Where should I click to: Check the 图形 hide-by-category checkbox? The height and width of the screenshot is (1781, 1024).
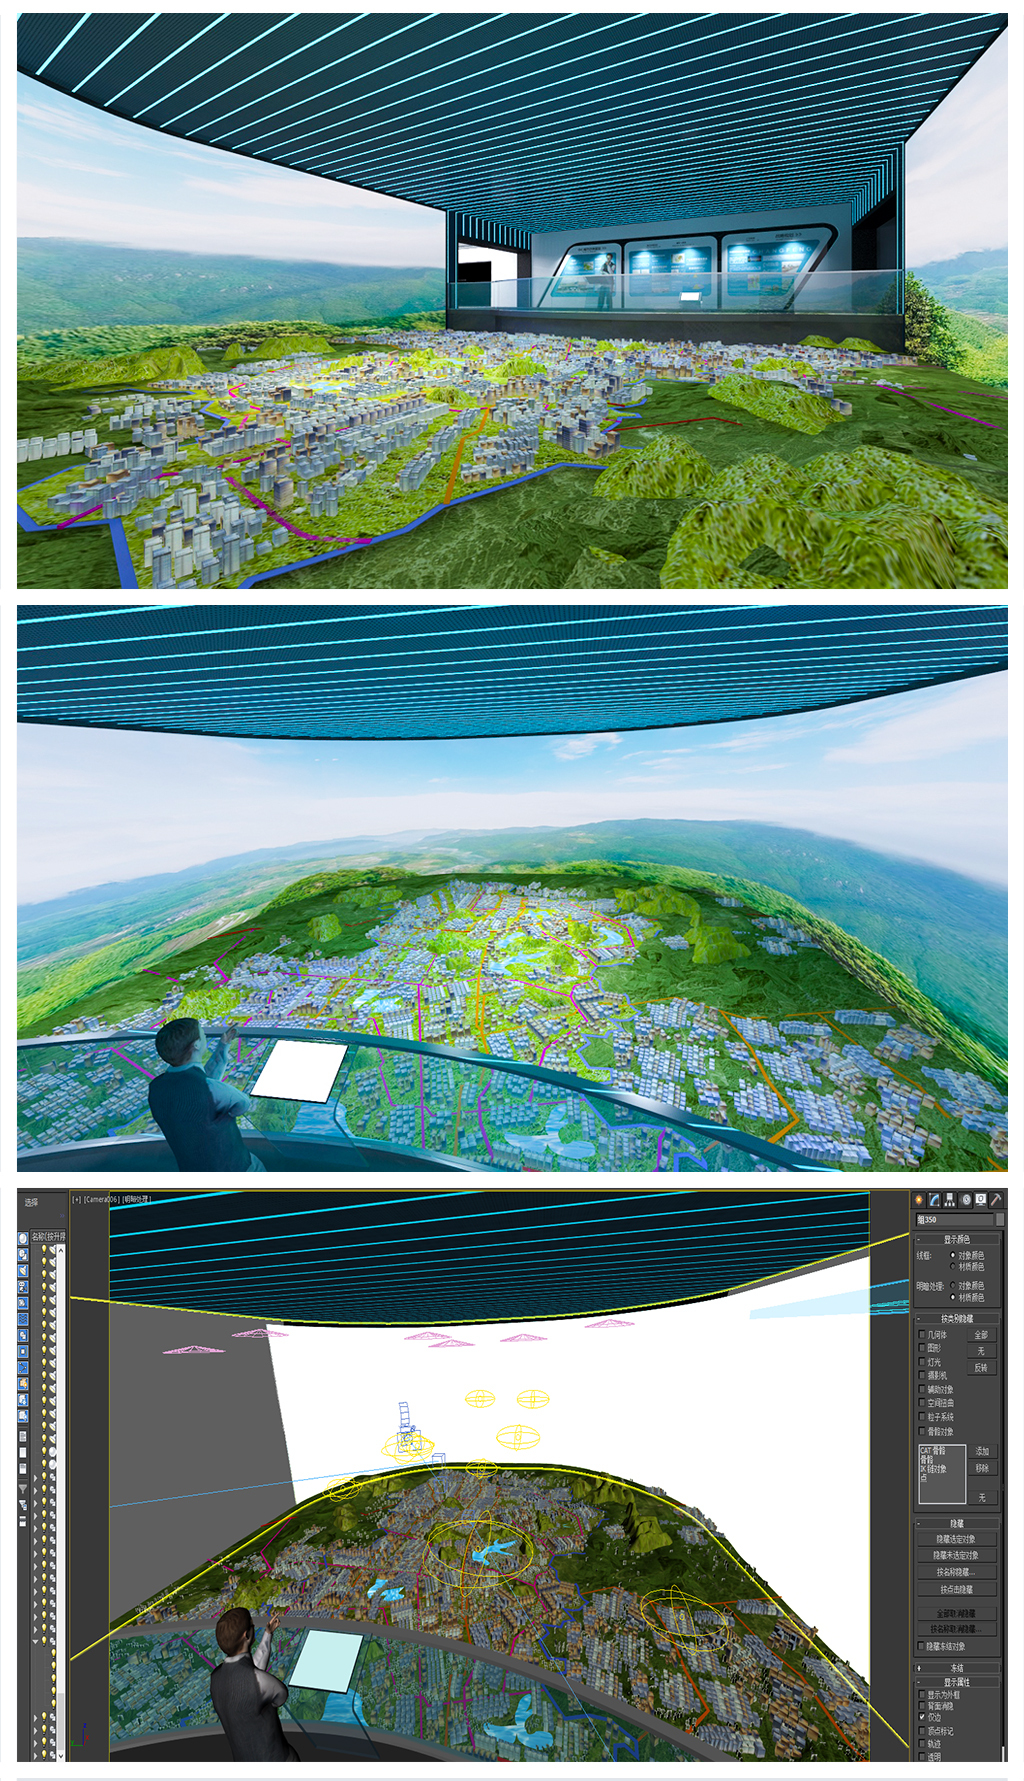tap(922, 1347)
